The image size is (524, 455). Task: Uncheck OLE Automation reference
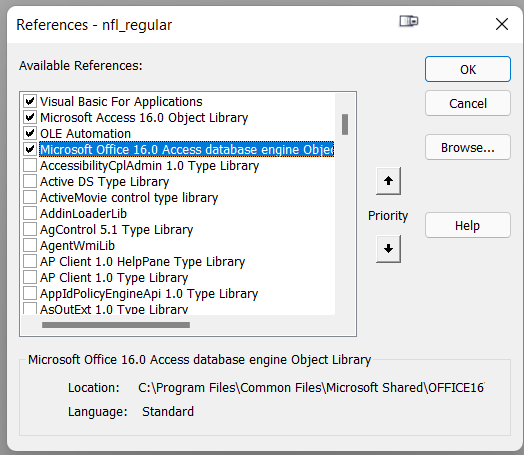point(30,133)
